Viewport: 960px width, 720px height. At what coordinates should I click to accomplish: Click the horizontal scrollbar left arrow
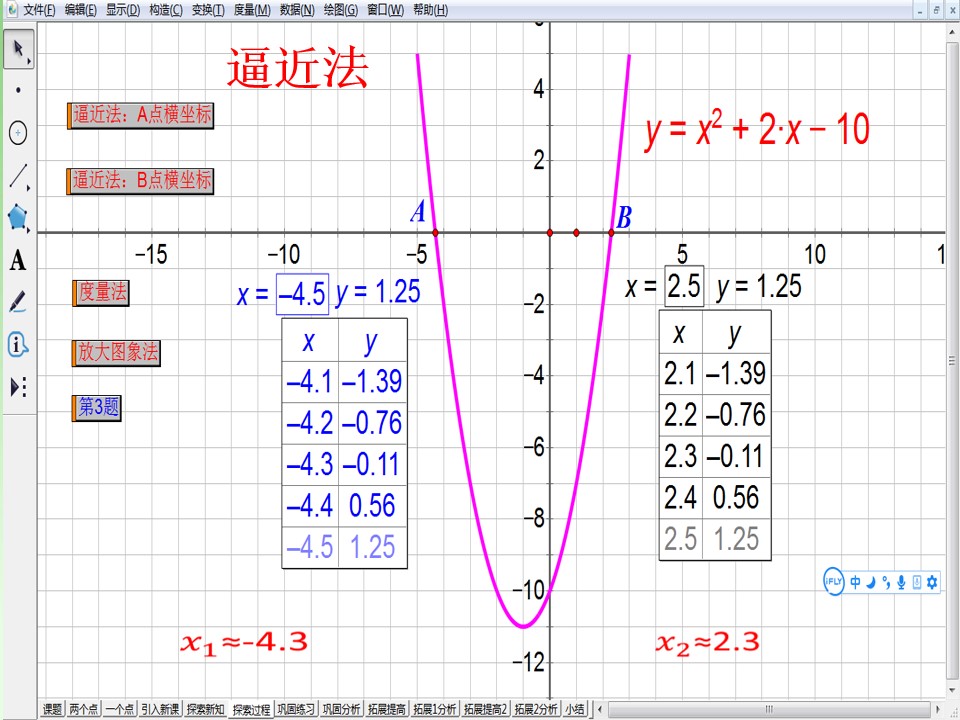[600, 710]
